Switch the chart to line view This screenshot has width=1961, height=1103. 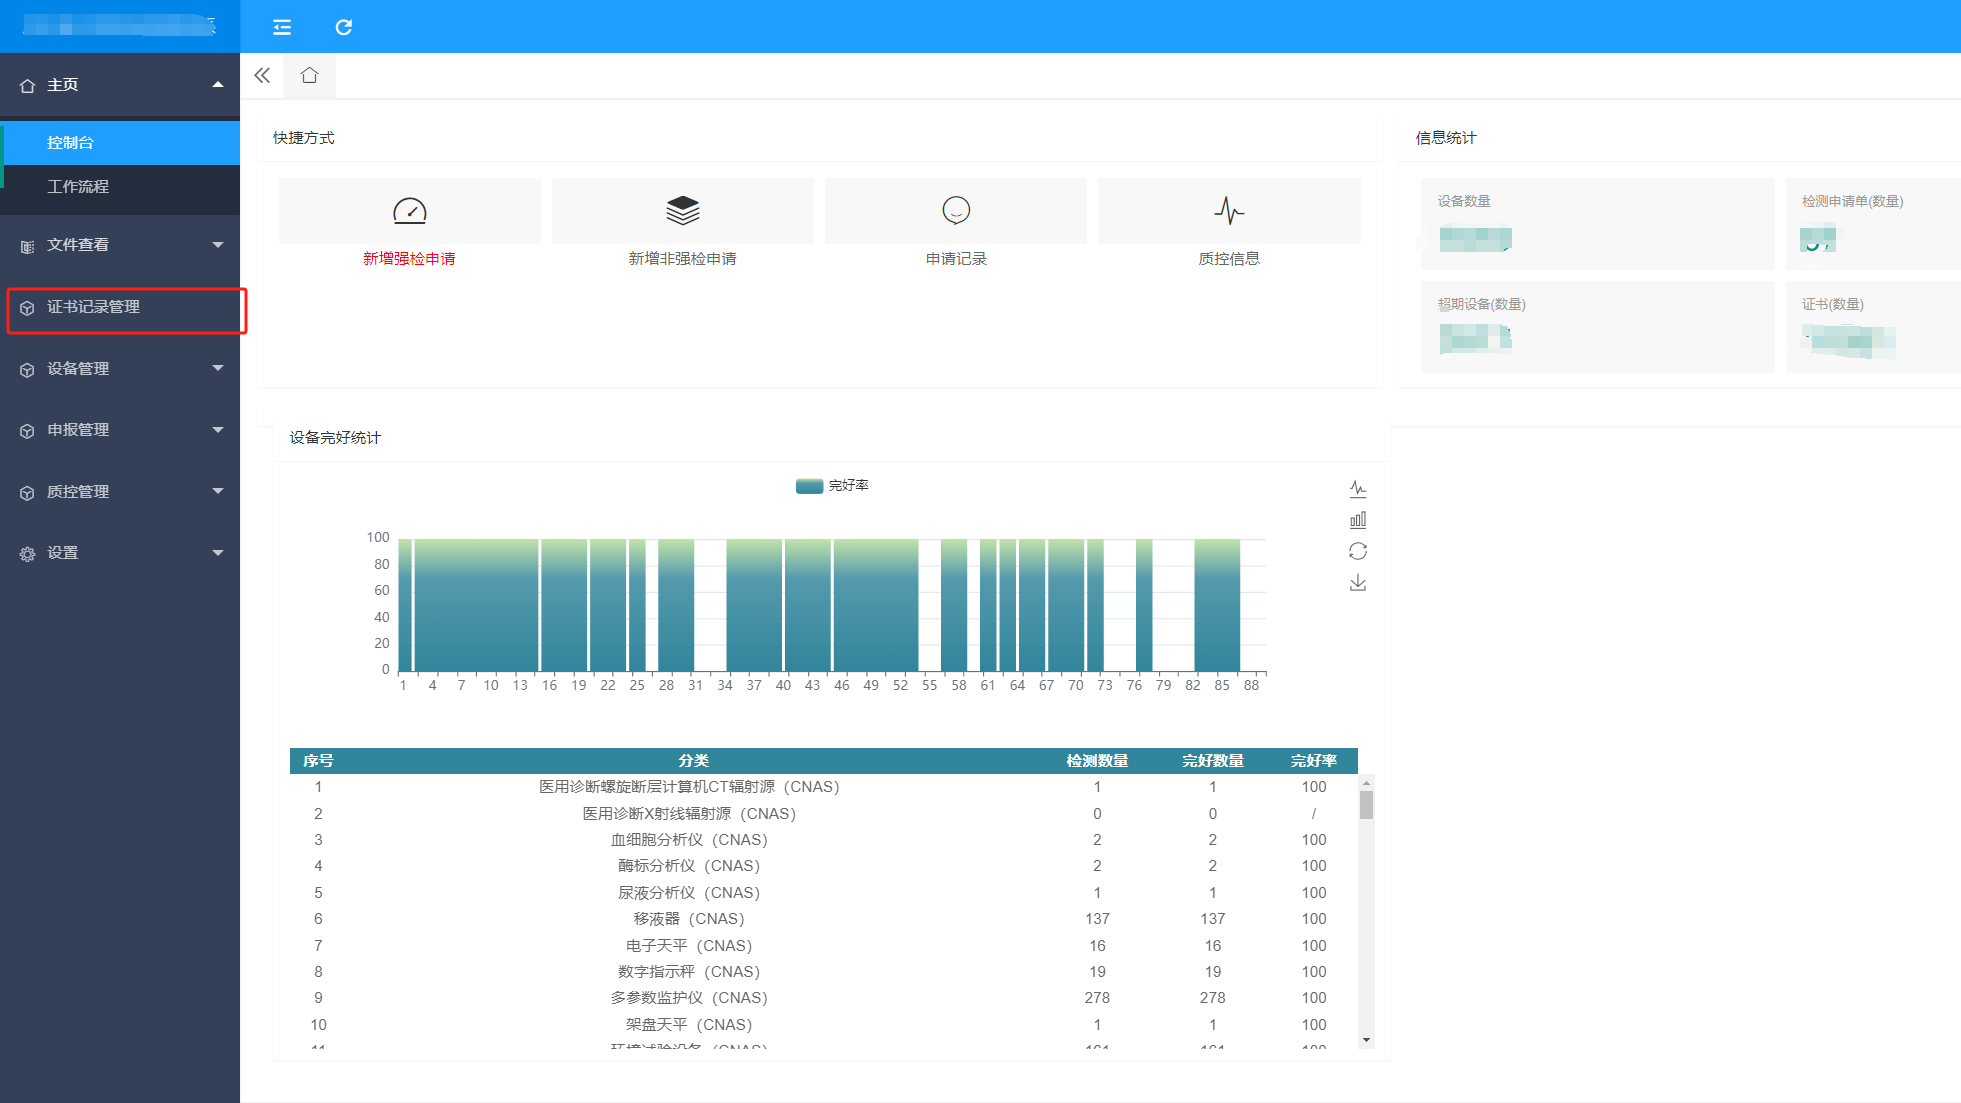1357,489
